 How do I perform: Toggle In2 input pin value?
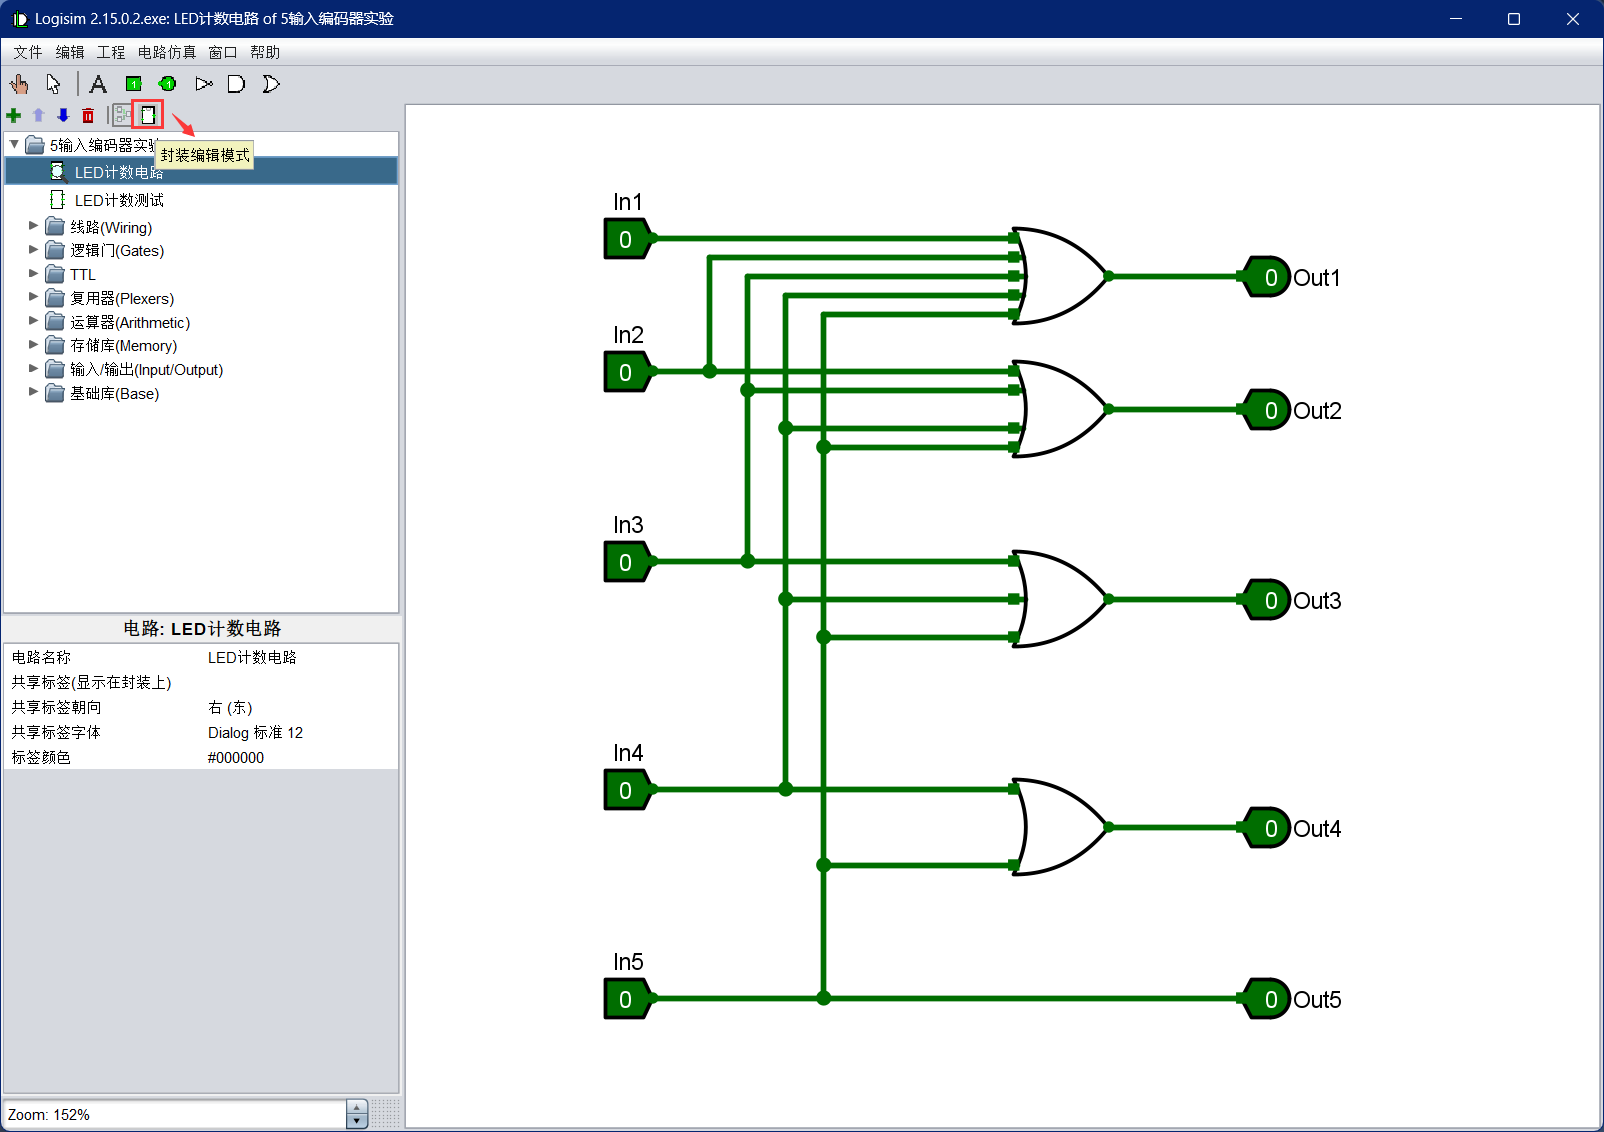coord(625,373)
